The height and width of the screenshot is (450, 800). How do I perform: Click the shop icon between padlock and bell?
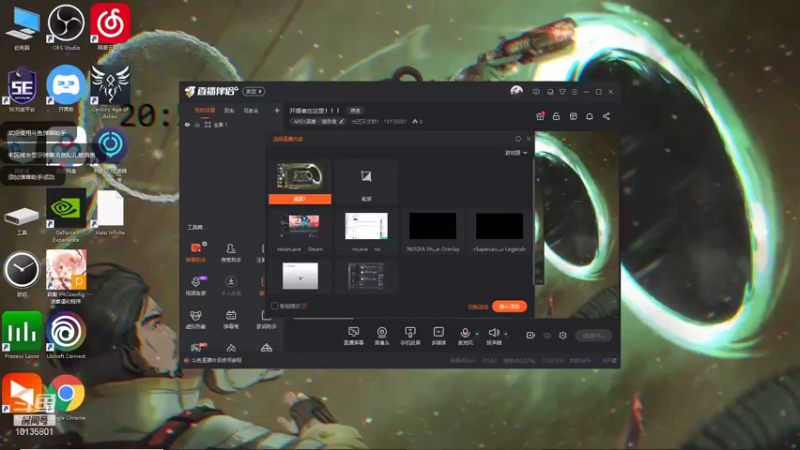pos(573,116)
